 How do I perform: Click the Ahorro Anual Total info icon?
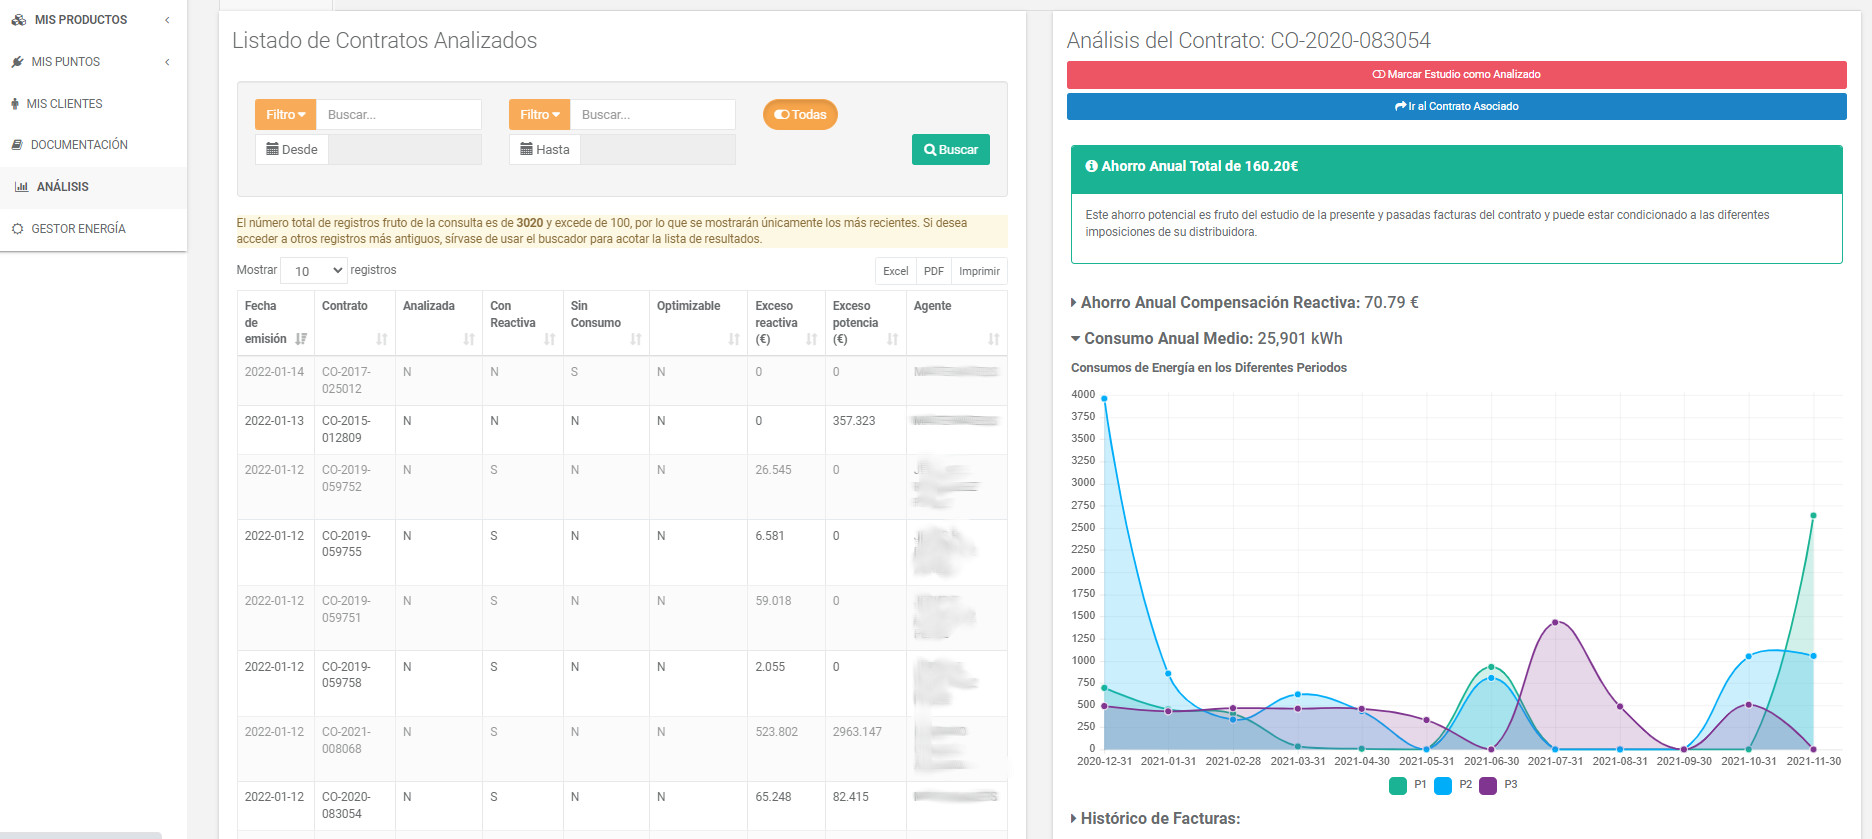click(1091, 166)
